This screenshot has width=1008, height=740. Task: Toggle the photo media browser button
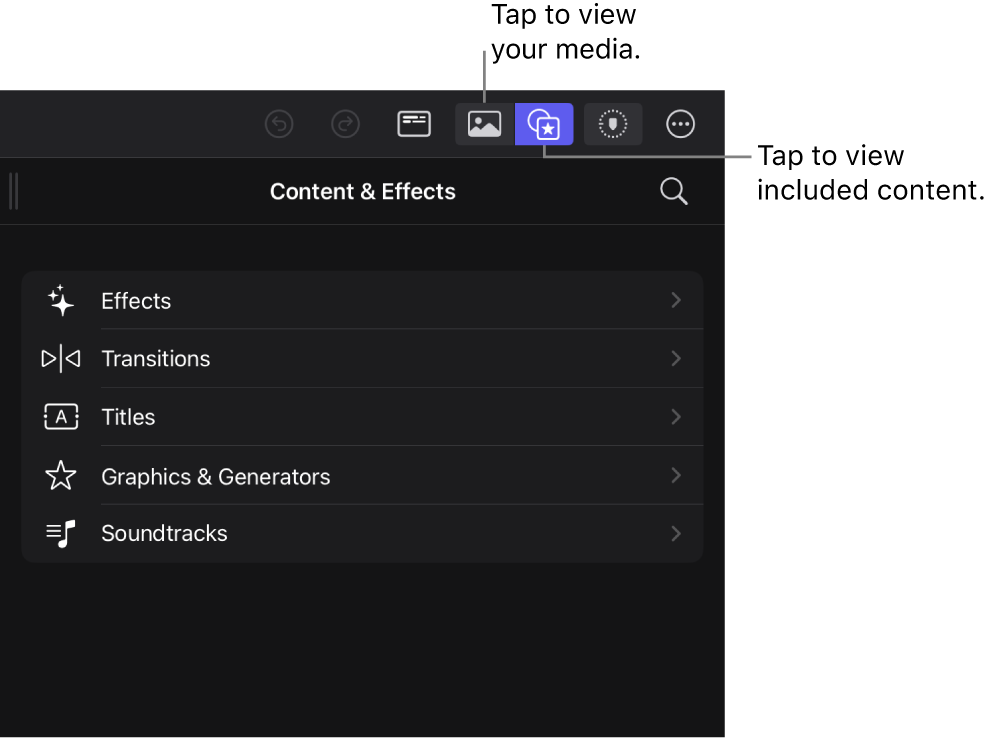[485, 124]
